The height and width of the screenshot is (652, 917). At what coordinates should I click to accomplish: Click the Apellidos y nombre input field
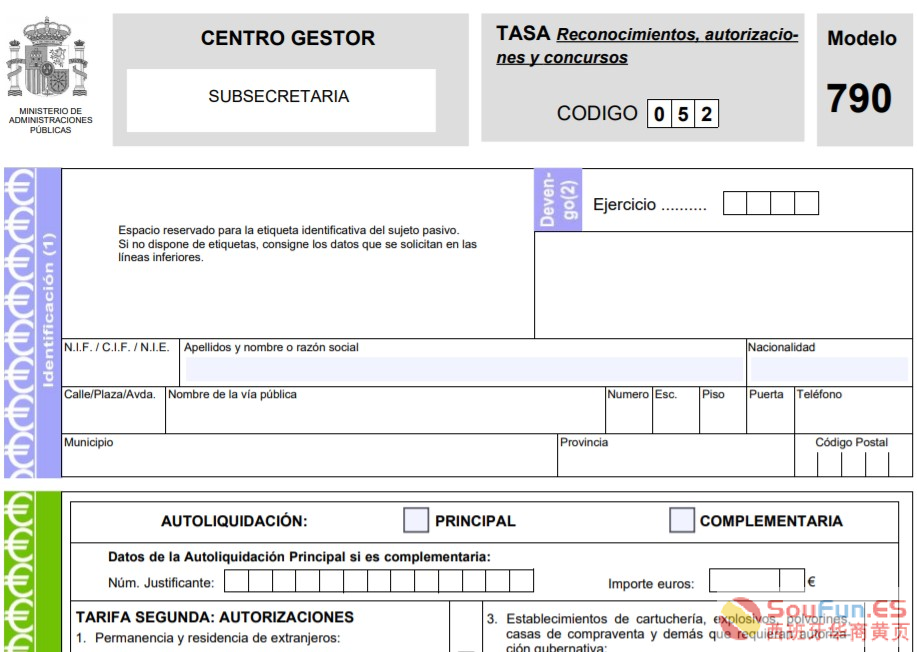point(464,370)
